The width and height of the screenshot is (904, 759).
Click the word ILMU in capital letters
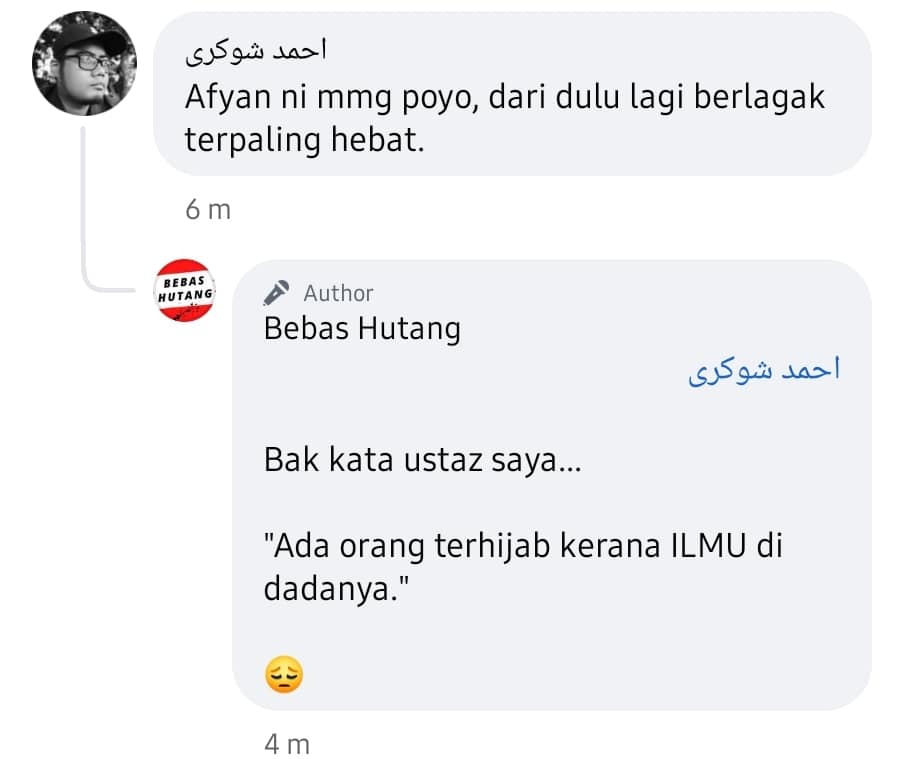[709, 546]
